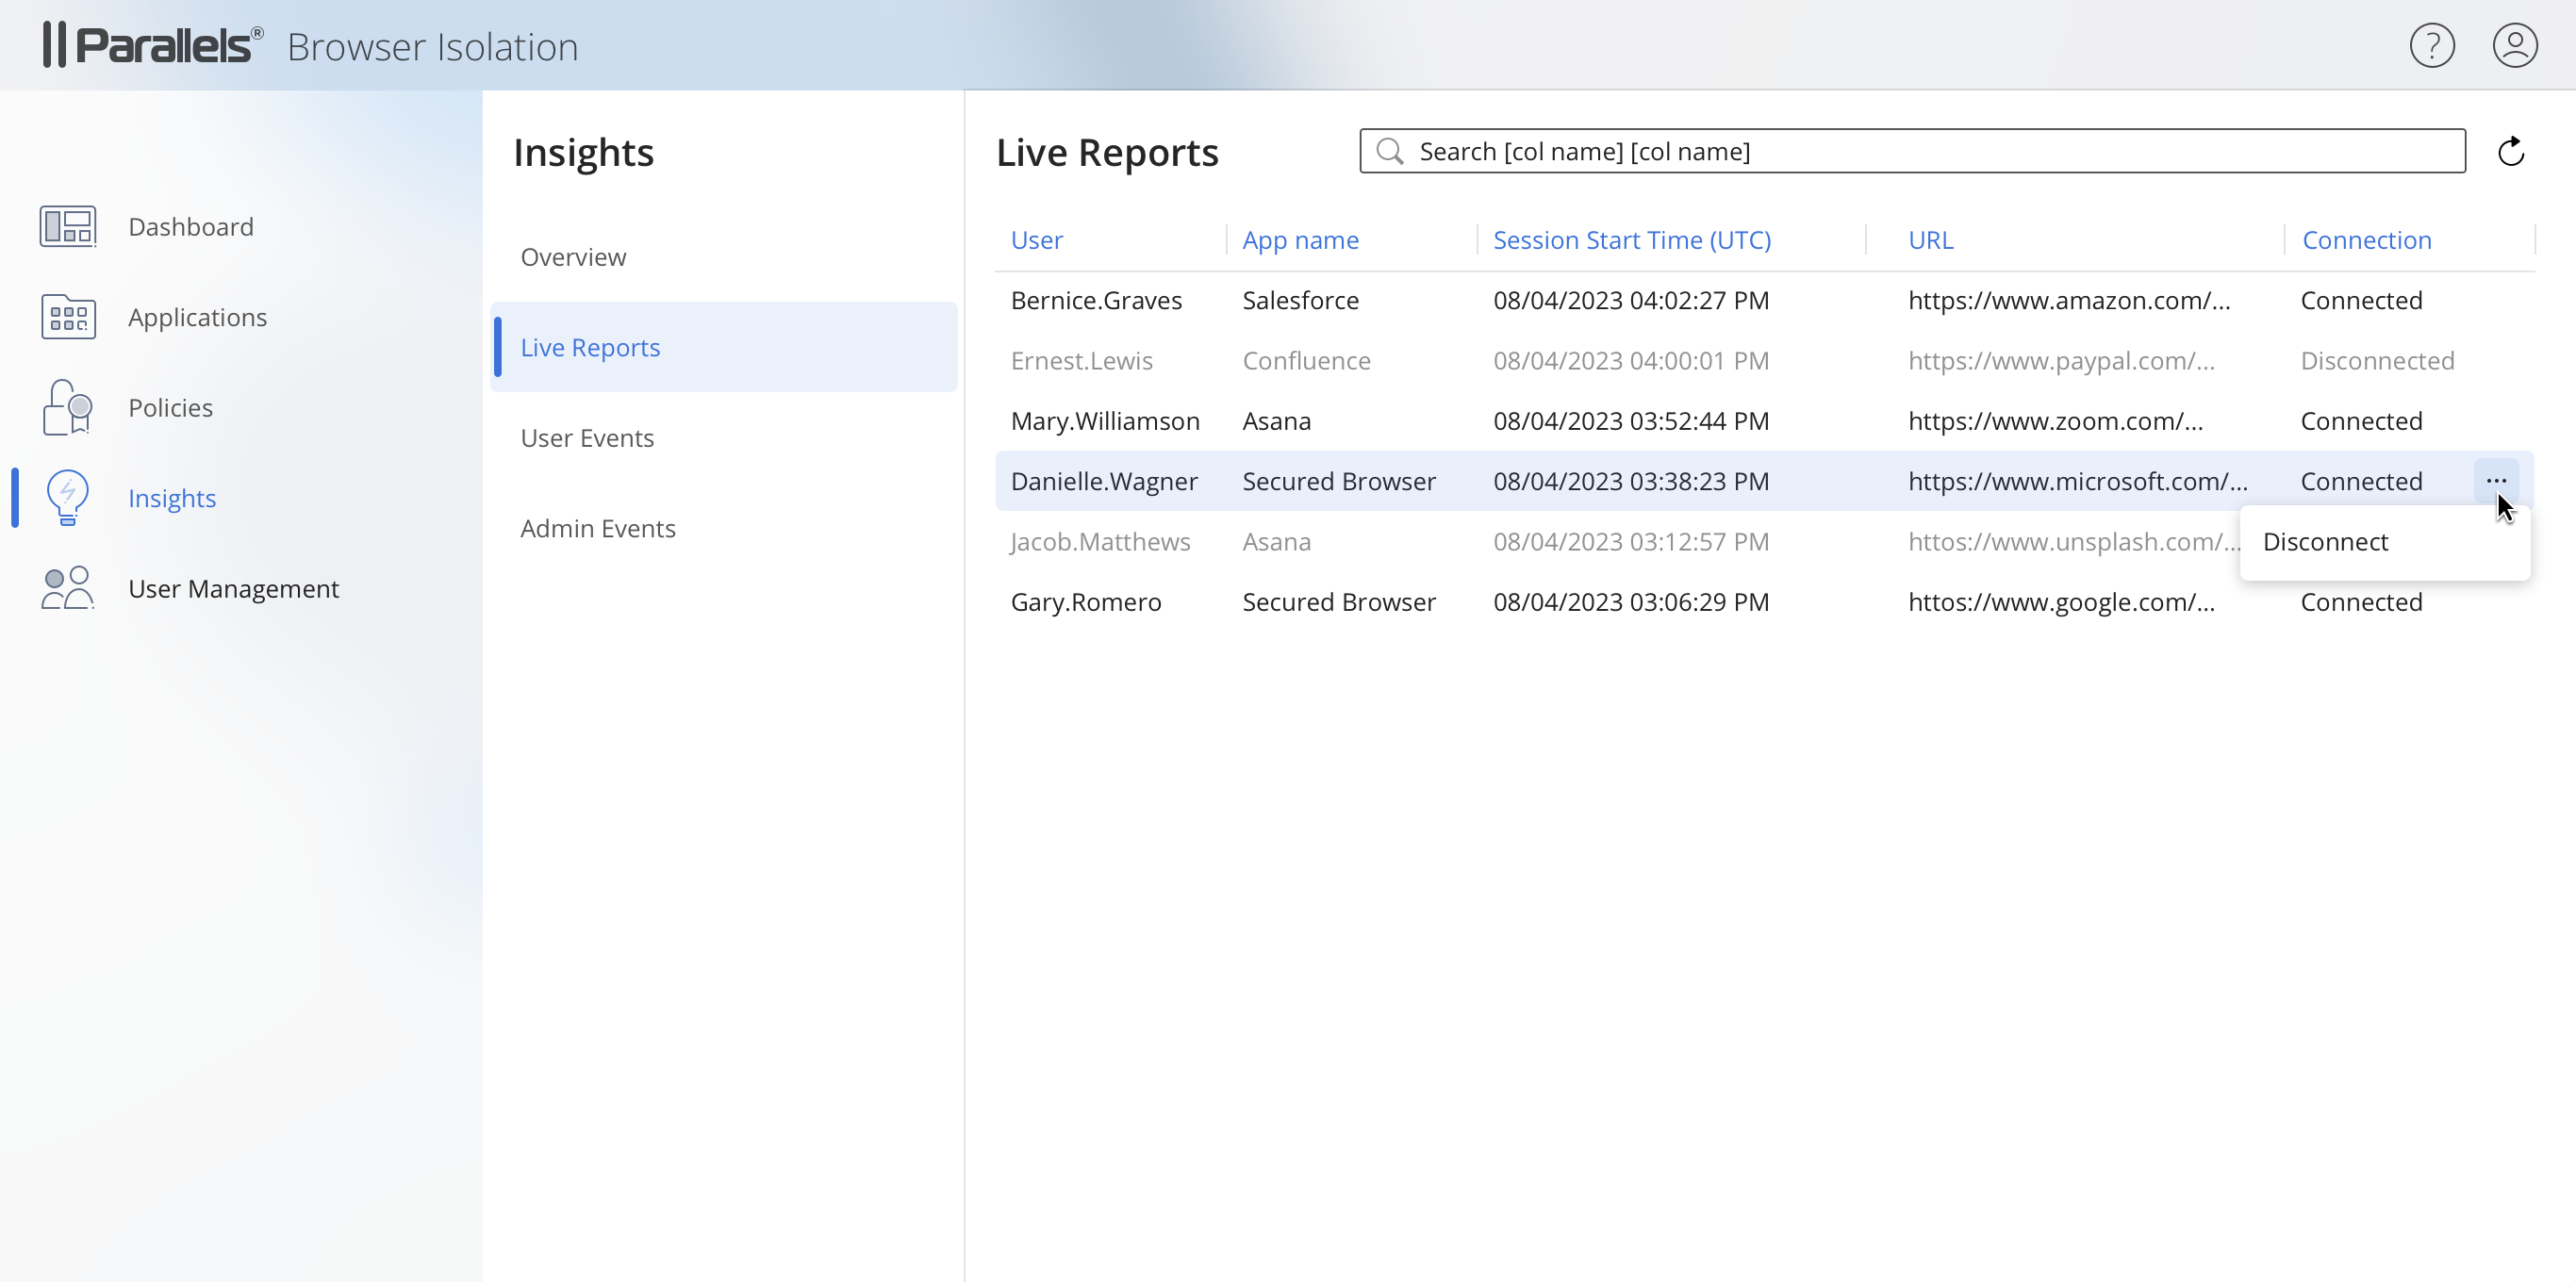This screenshot has height=1282, width=2576.
Task: Click the User Management people icon
Action: tap(67, 588)
